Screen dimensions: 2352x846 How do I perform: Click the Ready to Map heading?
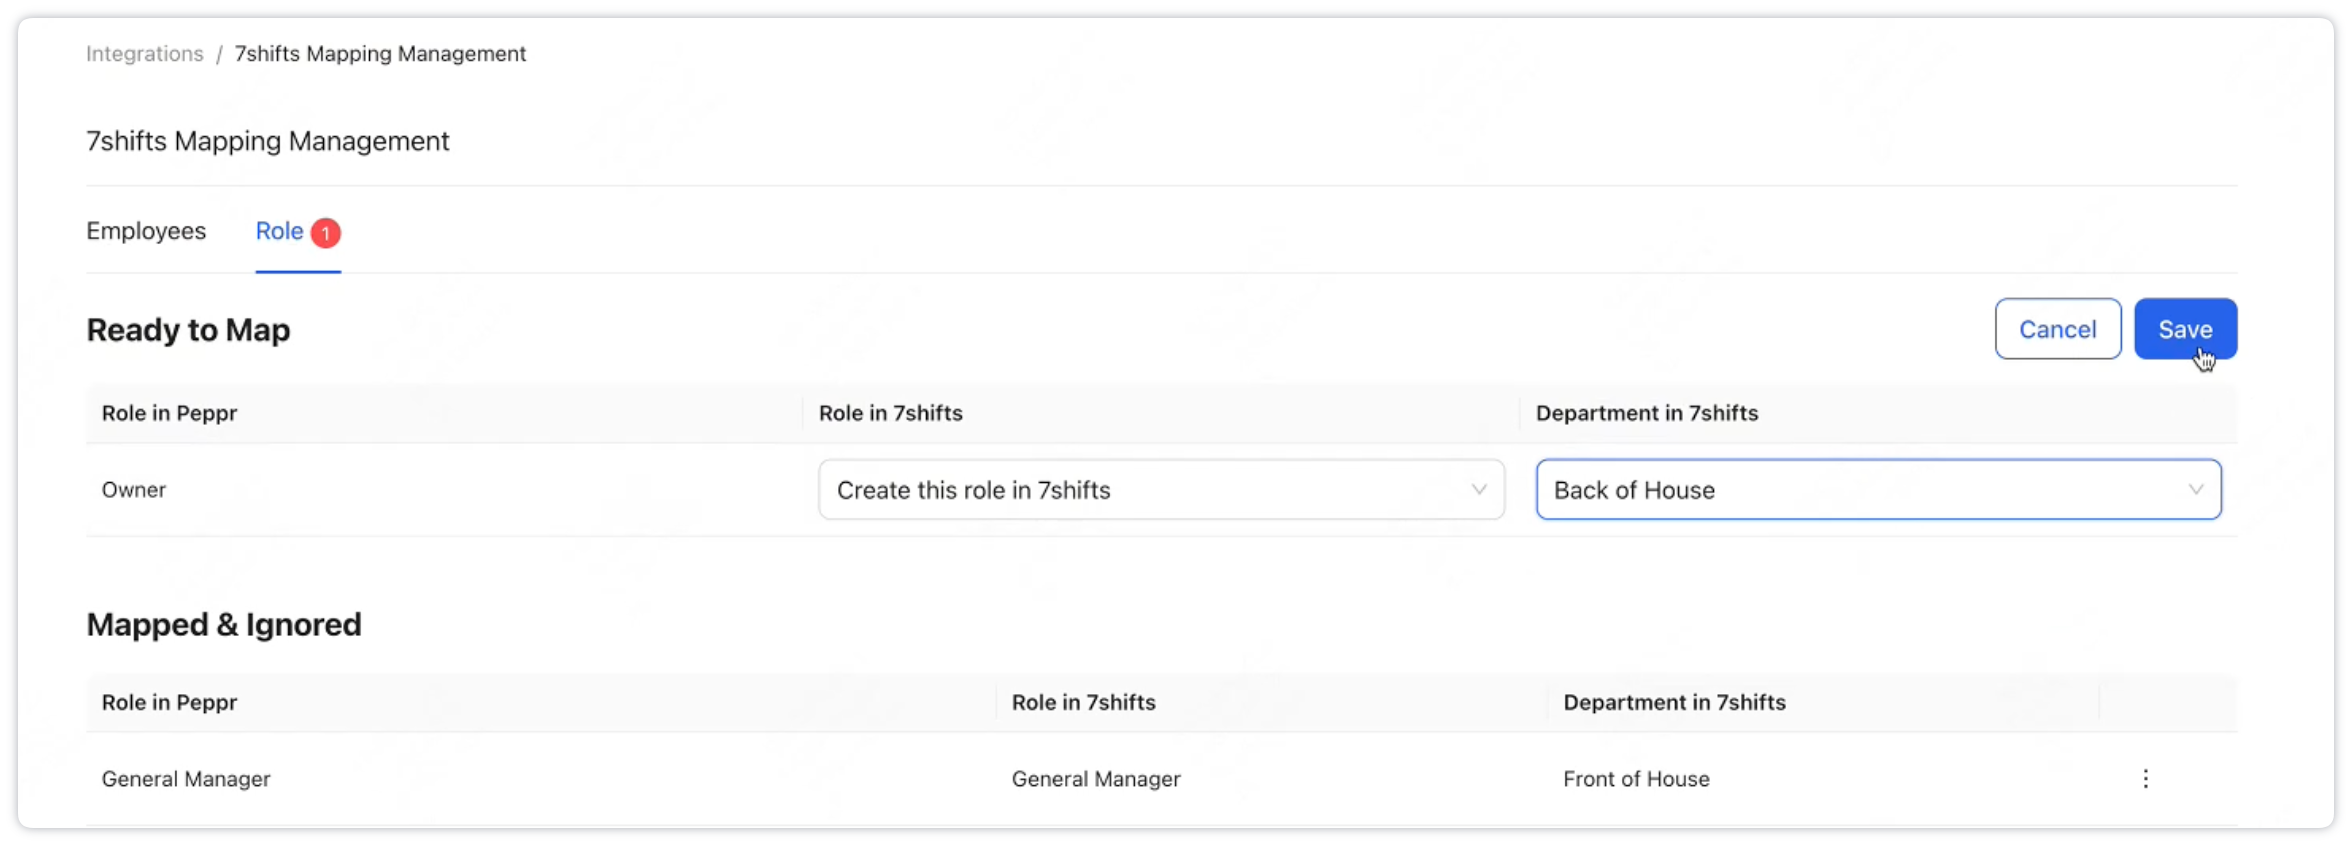[x=188, y=330]
